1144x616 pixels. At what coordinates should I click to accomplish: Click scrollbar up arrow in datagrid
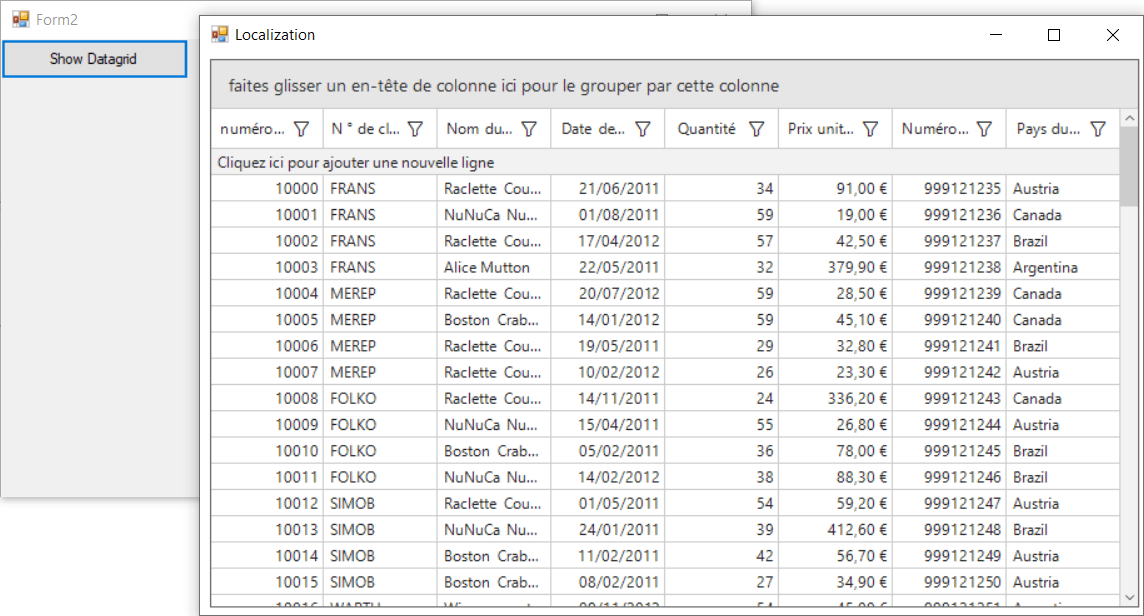(1129, 118)
